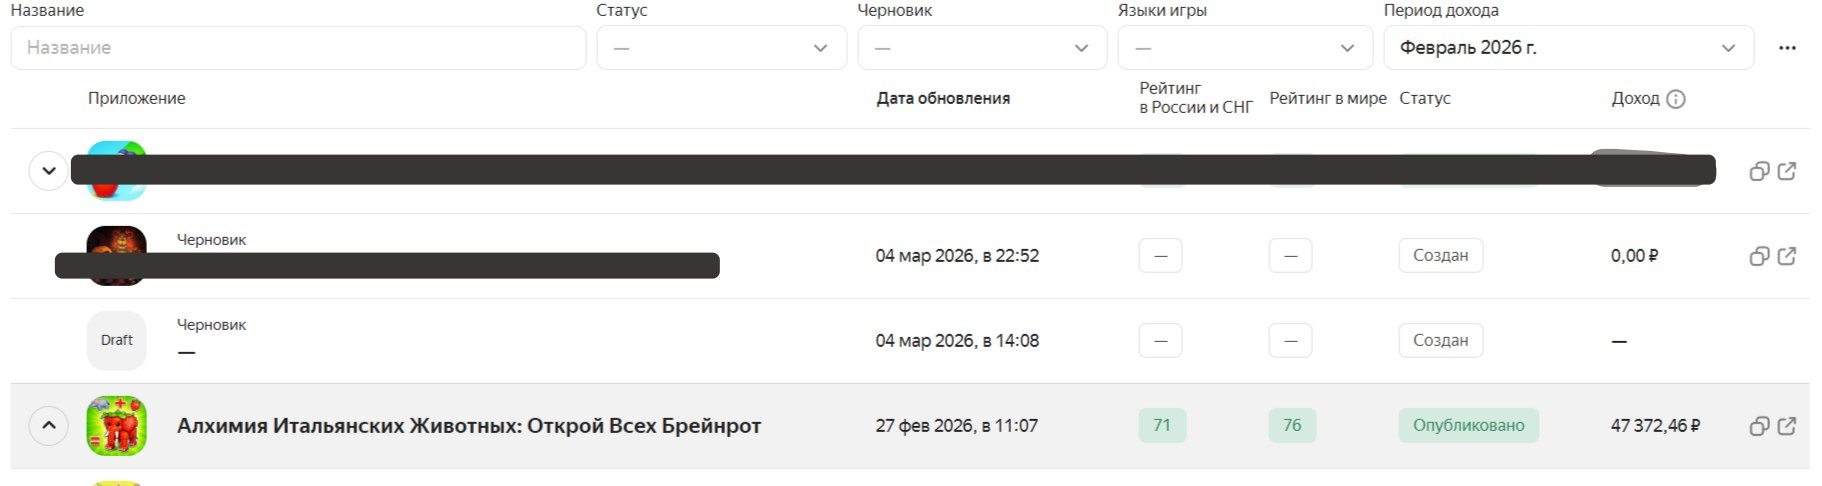Click the Рейтинг в мире column header
Screen dimensions: 1822x486
click(x=1327, y=99)
